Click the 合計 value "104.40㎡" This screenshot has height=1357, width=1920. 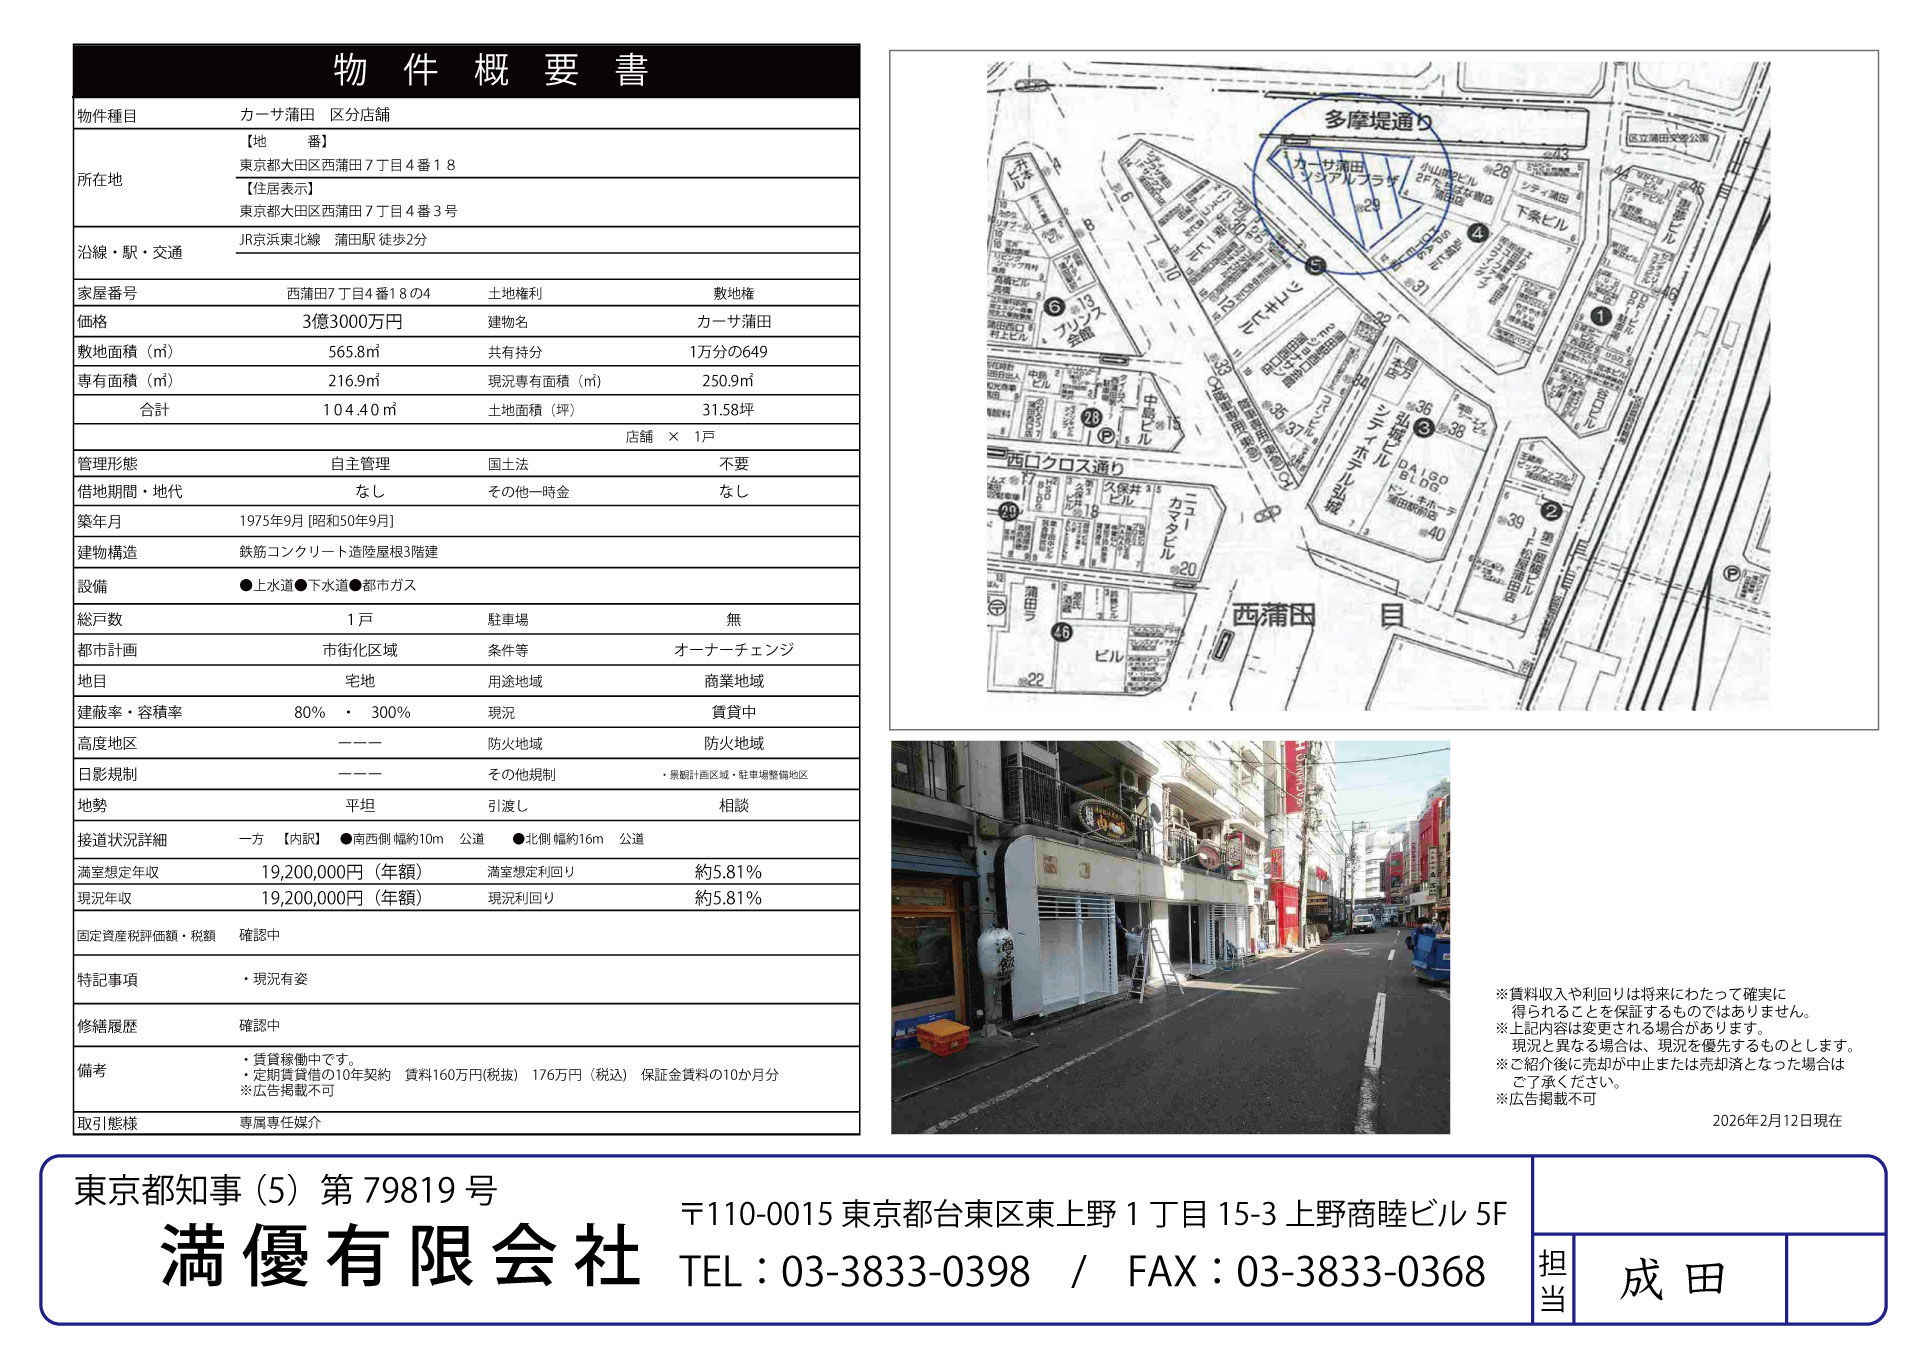tap(360, 410)
